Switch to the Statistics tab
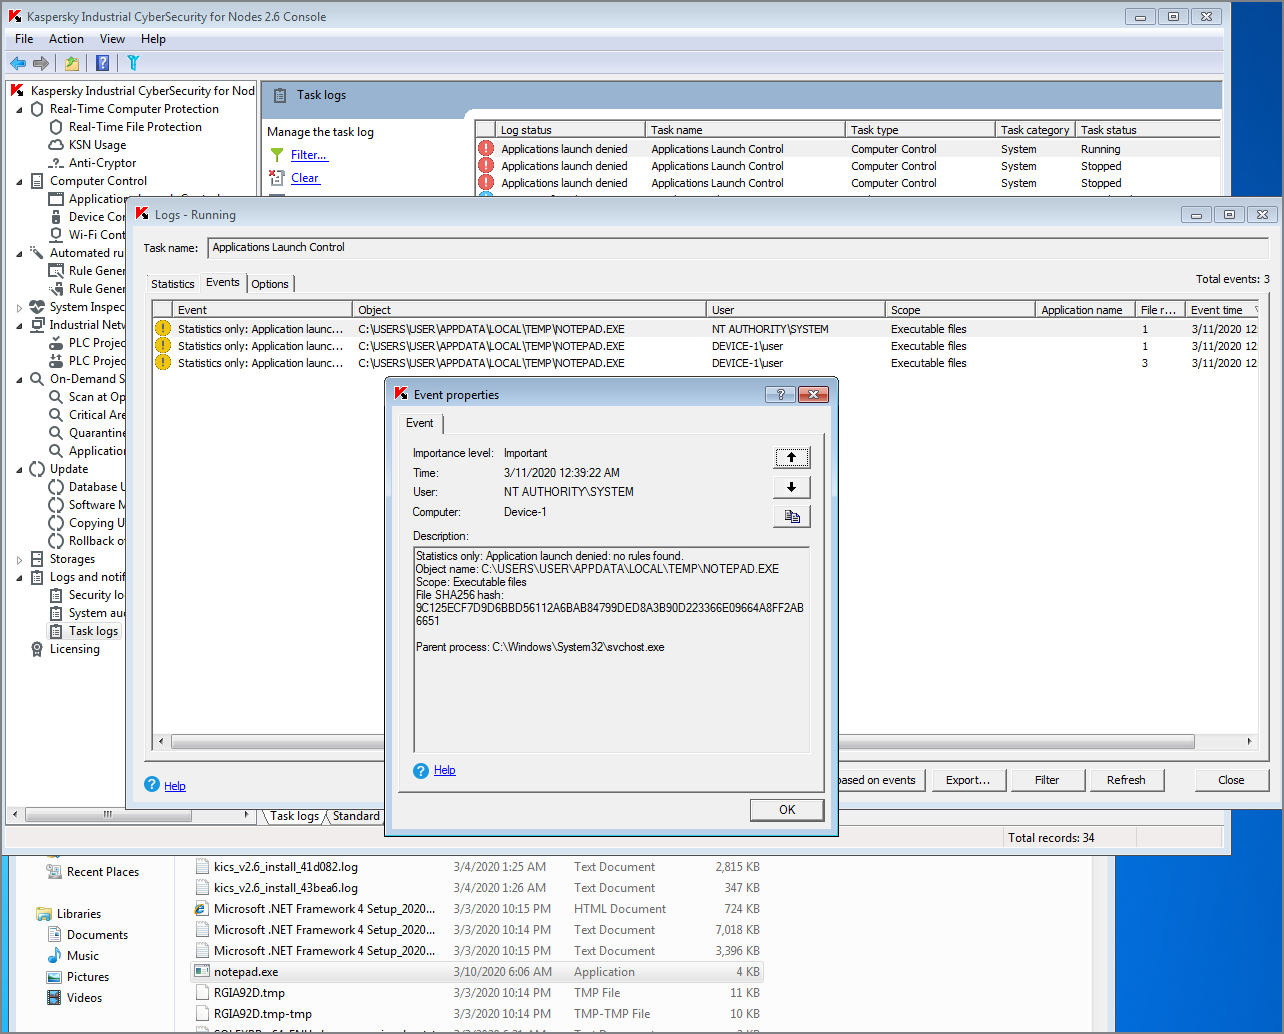Image resolution: width=1284 pixels, height=1034 pixels. [173, 284]
